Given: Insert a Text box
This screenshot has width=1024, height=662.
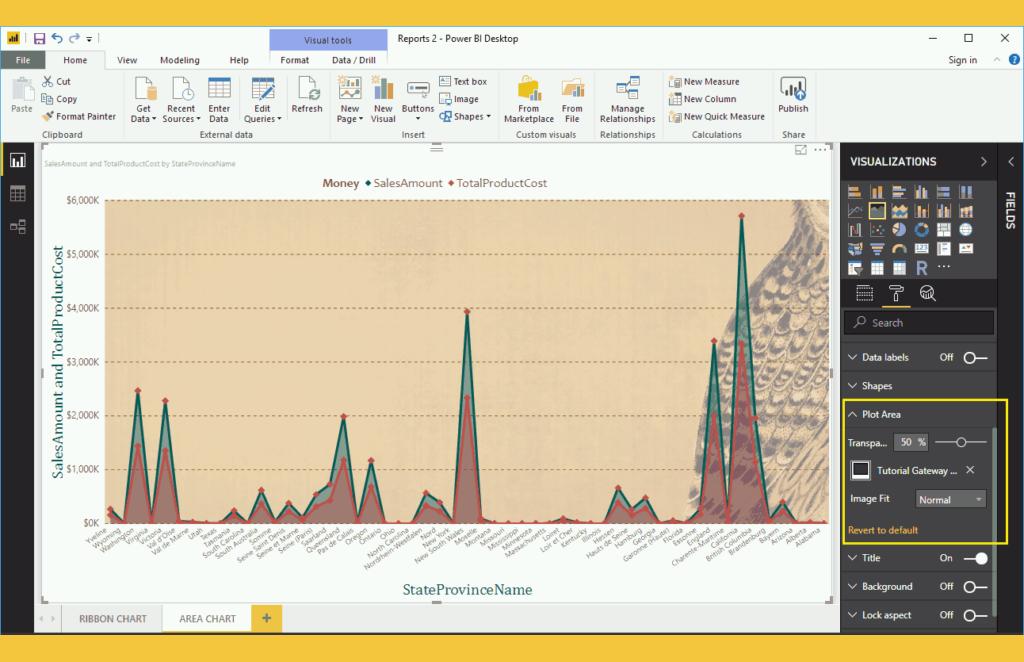Looking at the screenshot, I should click(x=463, y=82).
